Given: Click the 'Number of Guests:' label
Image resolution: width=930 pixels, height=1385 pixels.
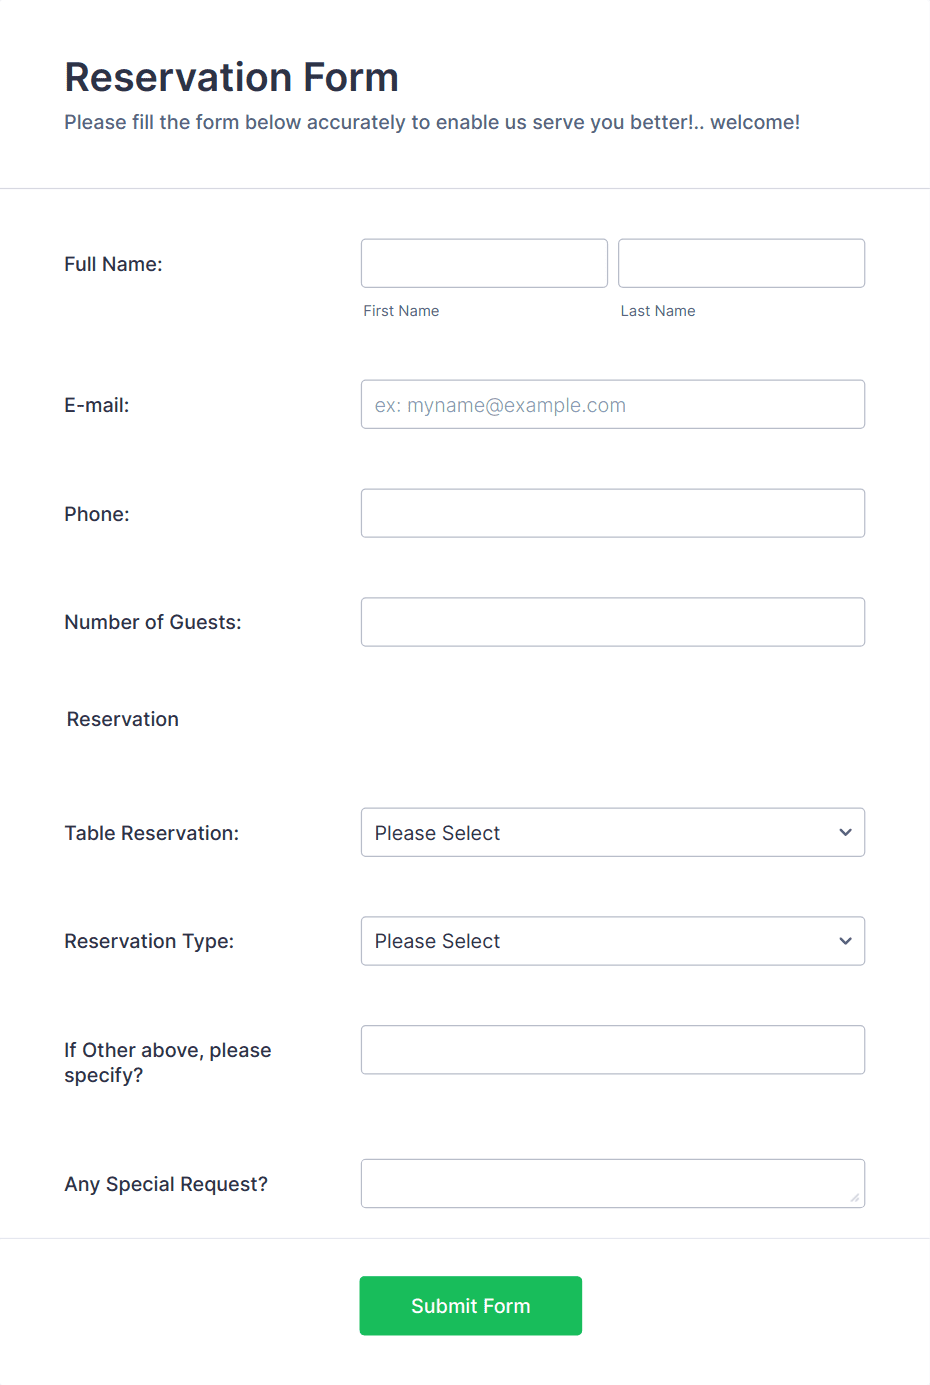Looking at the screenshot, I should pyautogui.click(x=153, y=622).
